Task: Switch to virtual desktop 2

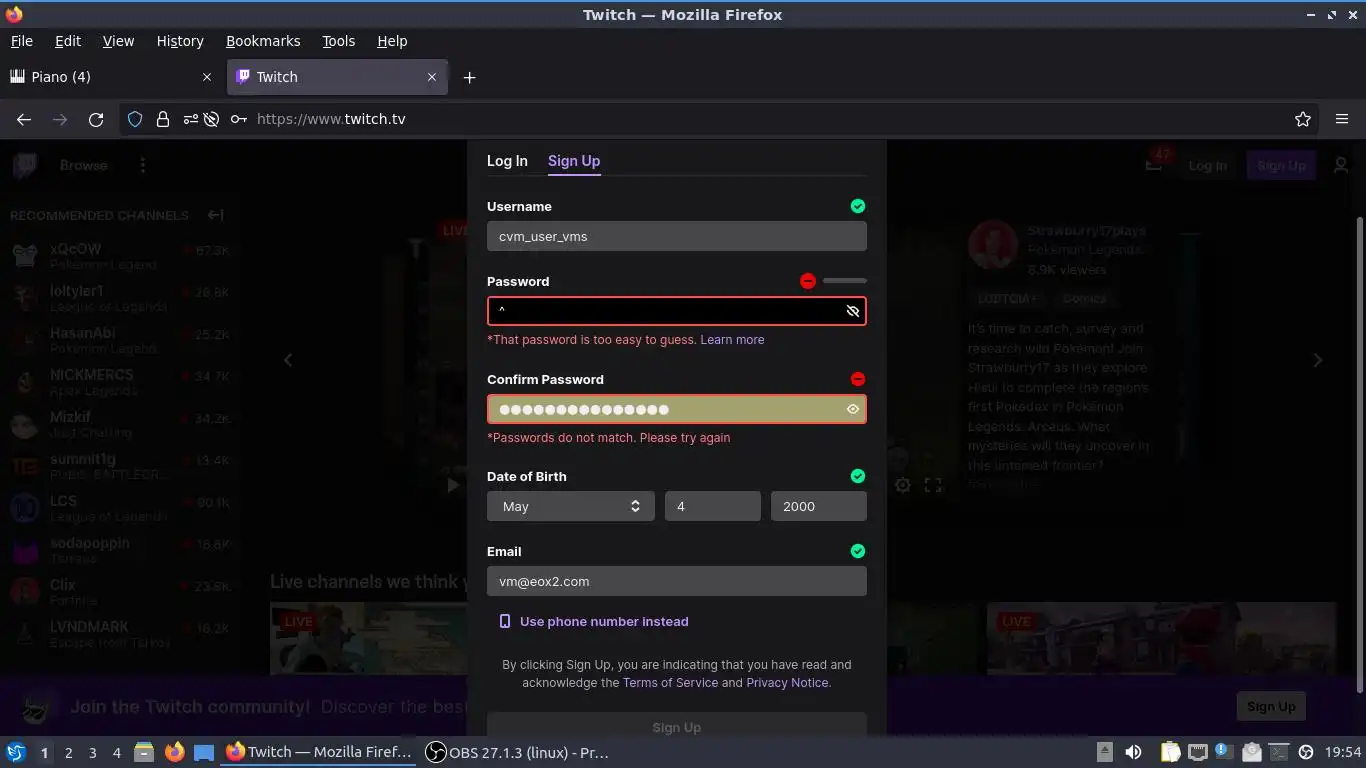Action: (68, 752)
